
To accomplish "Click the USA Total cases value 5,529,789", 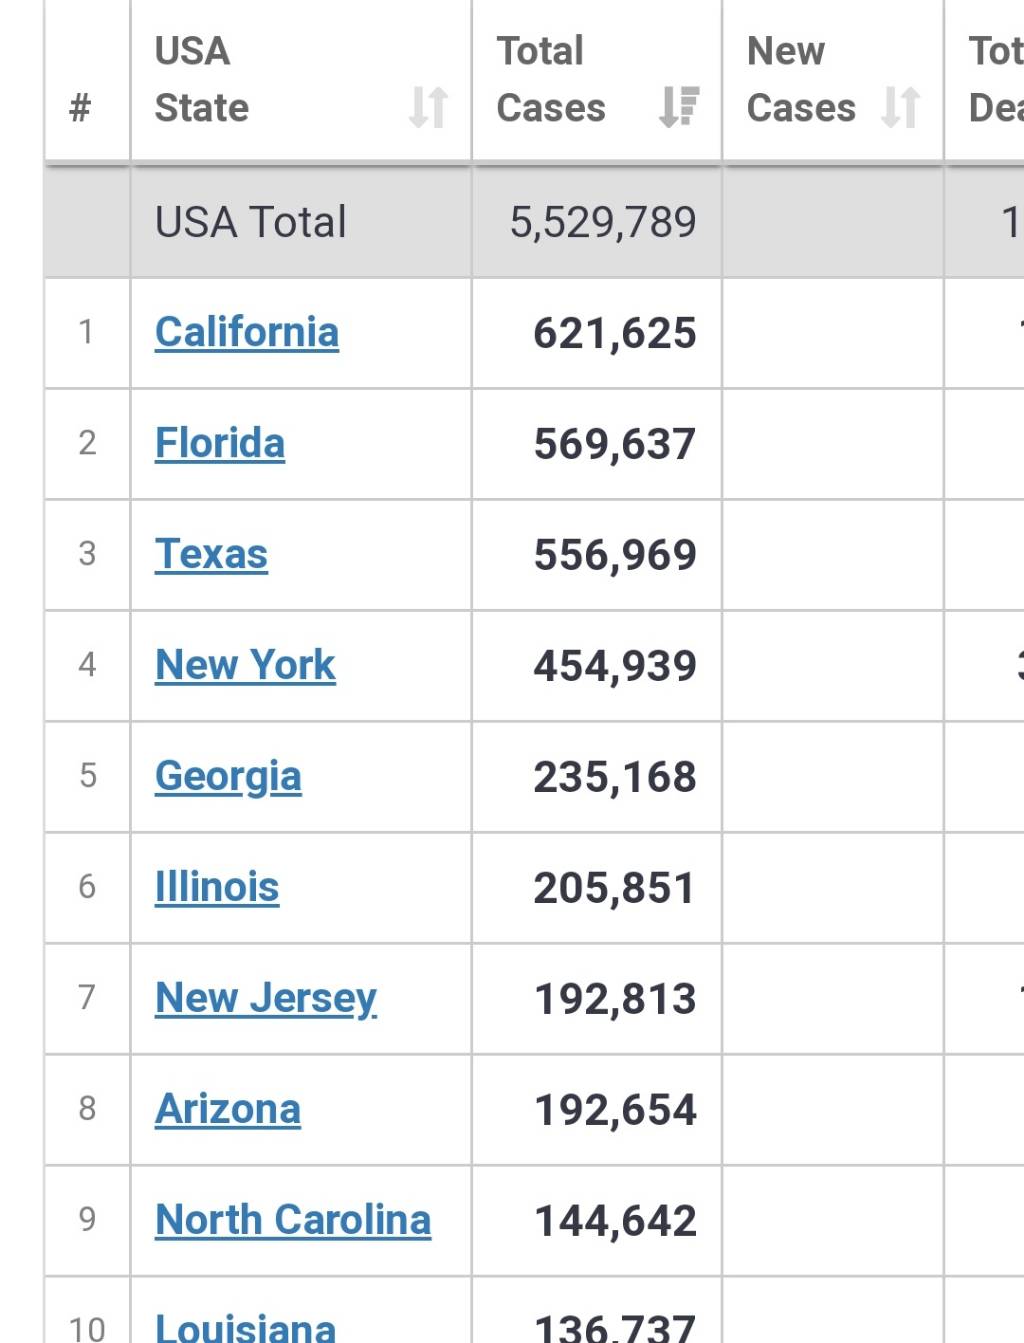I will pos(602,222).
